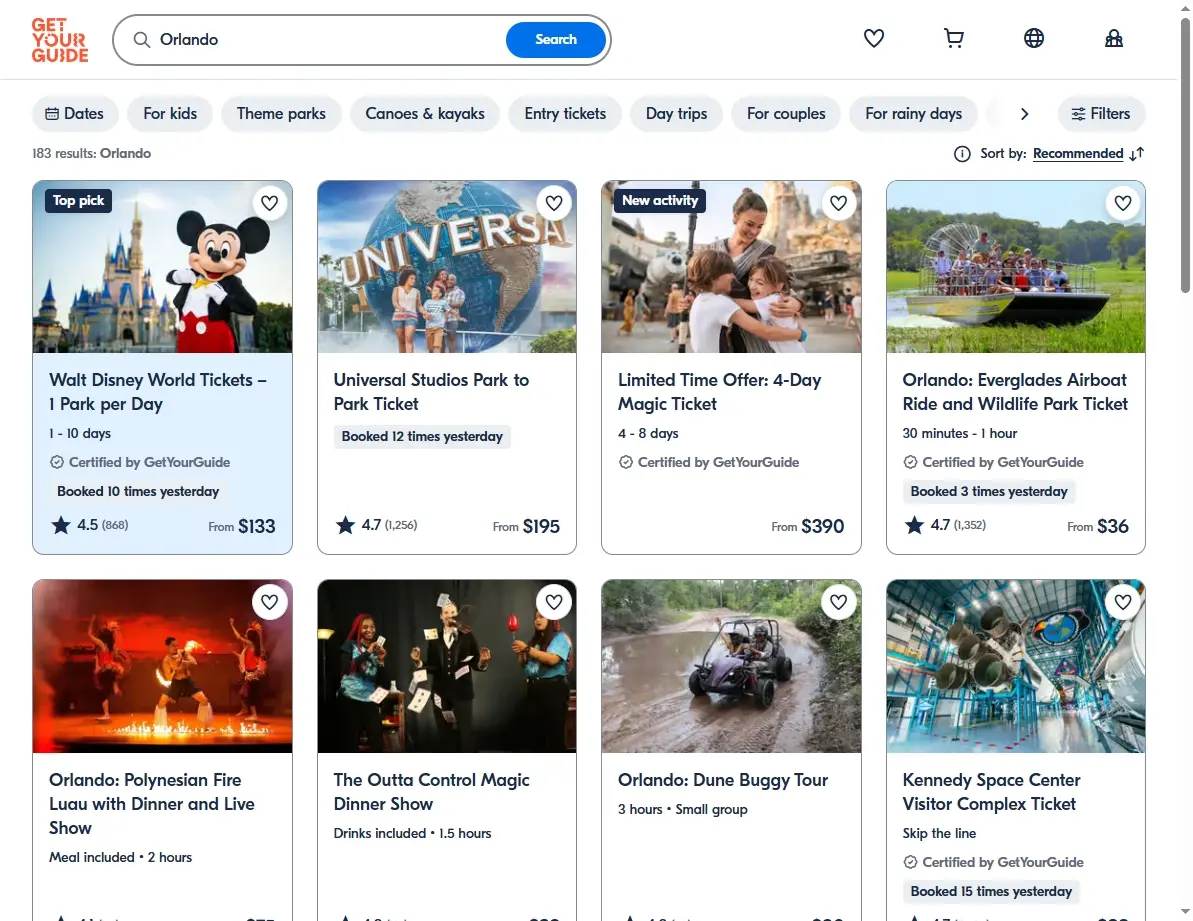
Task: Open Walt Disney World Tickets title link
Action: click(x=157, y=392)
